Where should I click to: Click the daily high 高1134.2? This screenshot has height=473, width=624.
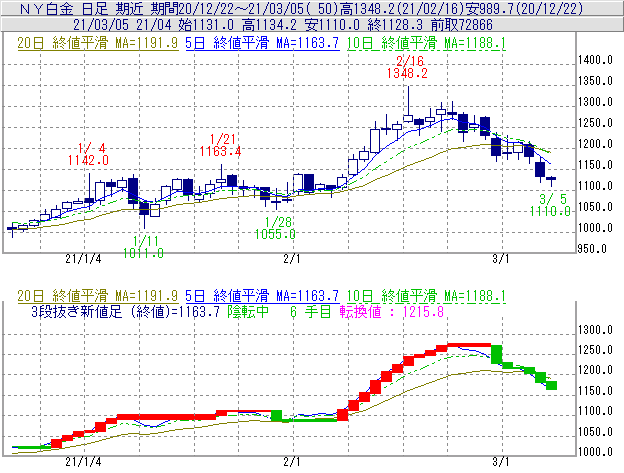click(x=269, y=25)
